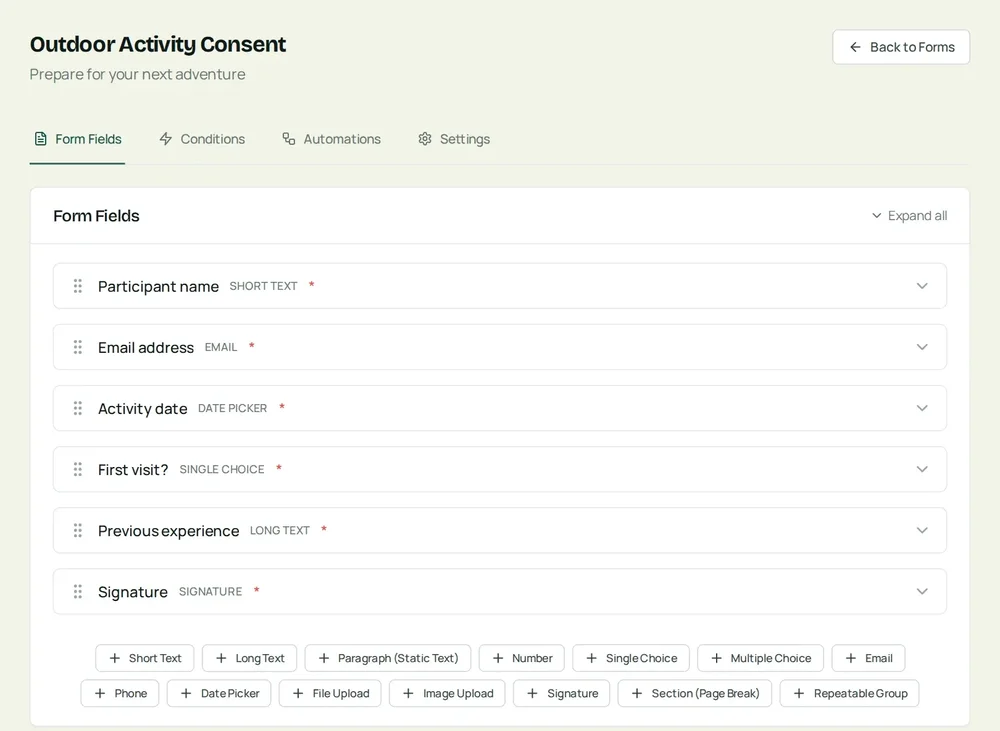The image size is (1000, 731).
Task: Go back to Forms
Action: click(x=901, y=47)
